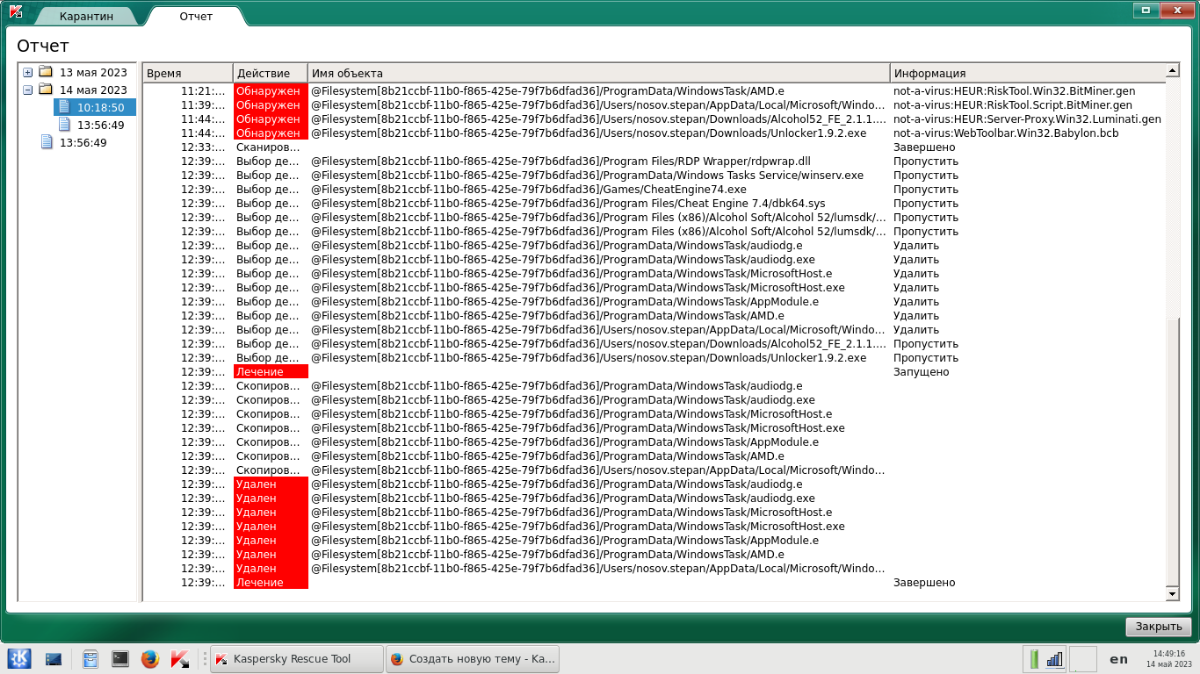This screenshot has width=1200, height=674.
Task: Launch Firefox from the taskbar quick launch
Action: pyautogui.click(x=150, y=659)
